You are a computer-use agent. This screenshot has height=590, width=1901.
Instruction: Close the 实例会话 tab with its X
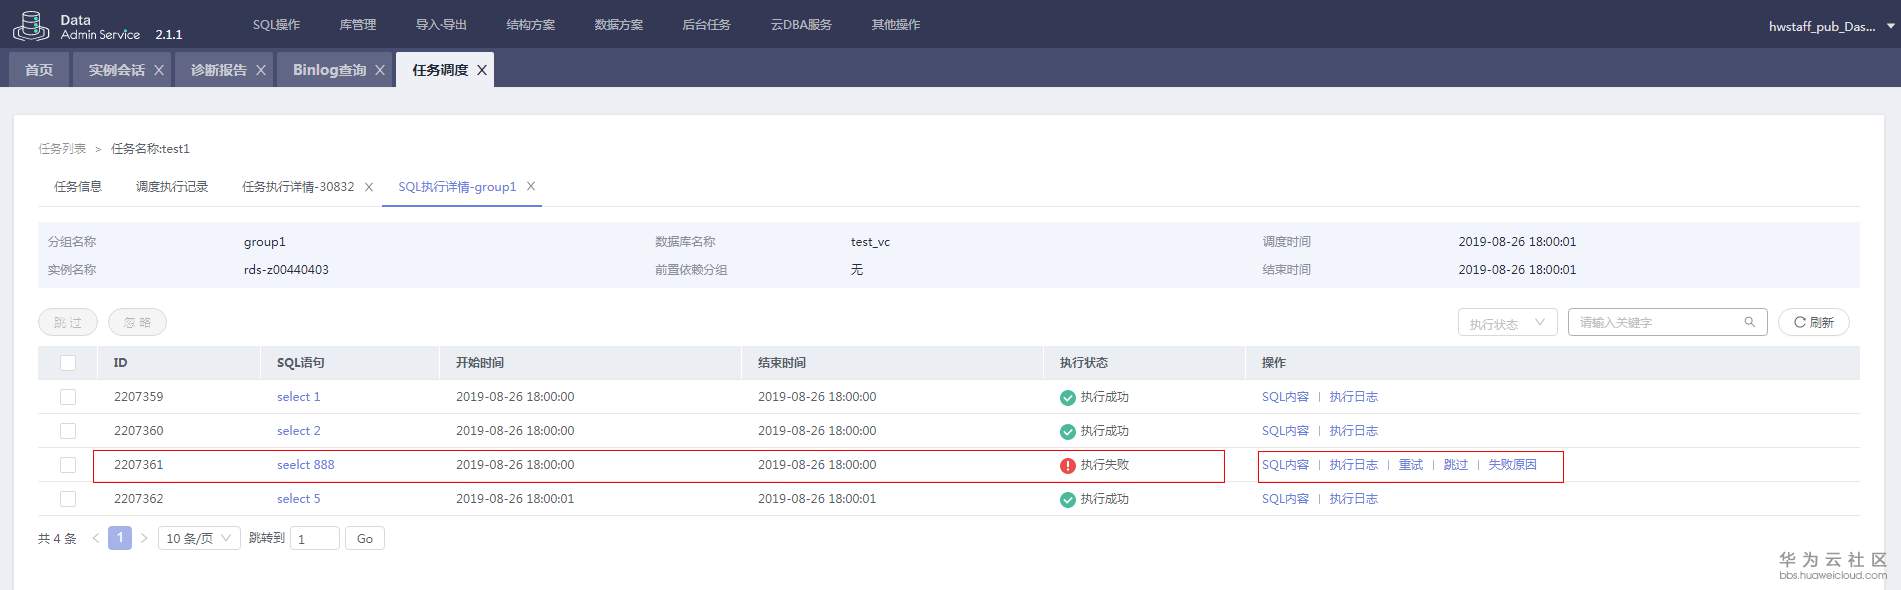[159, 70]
